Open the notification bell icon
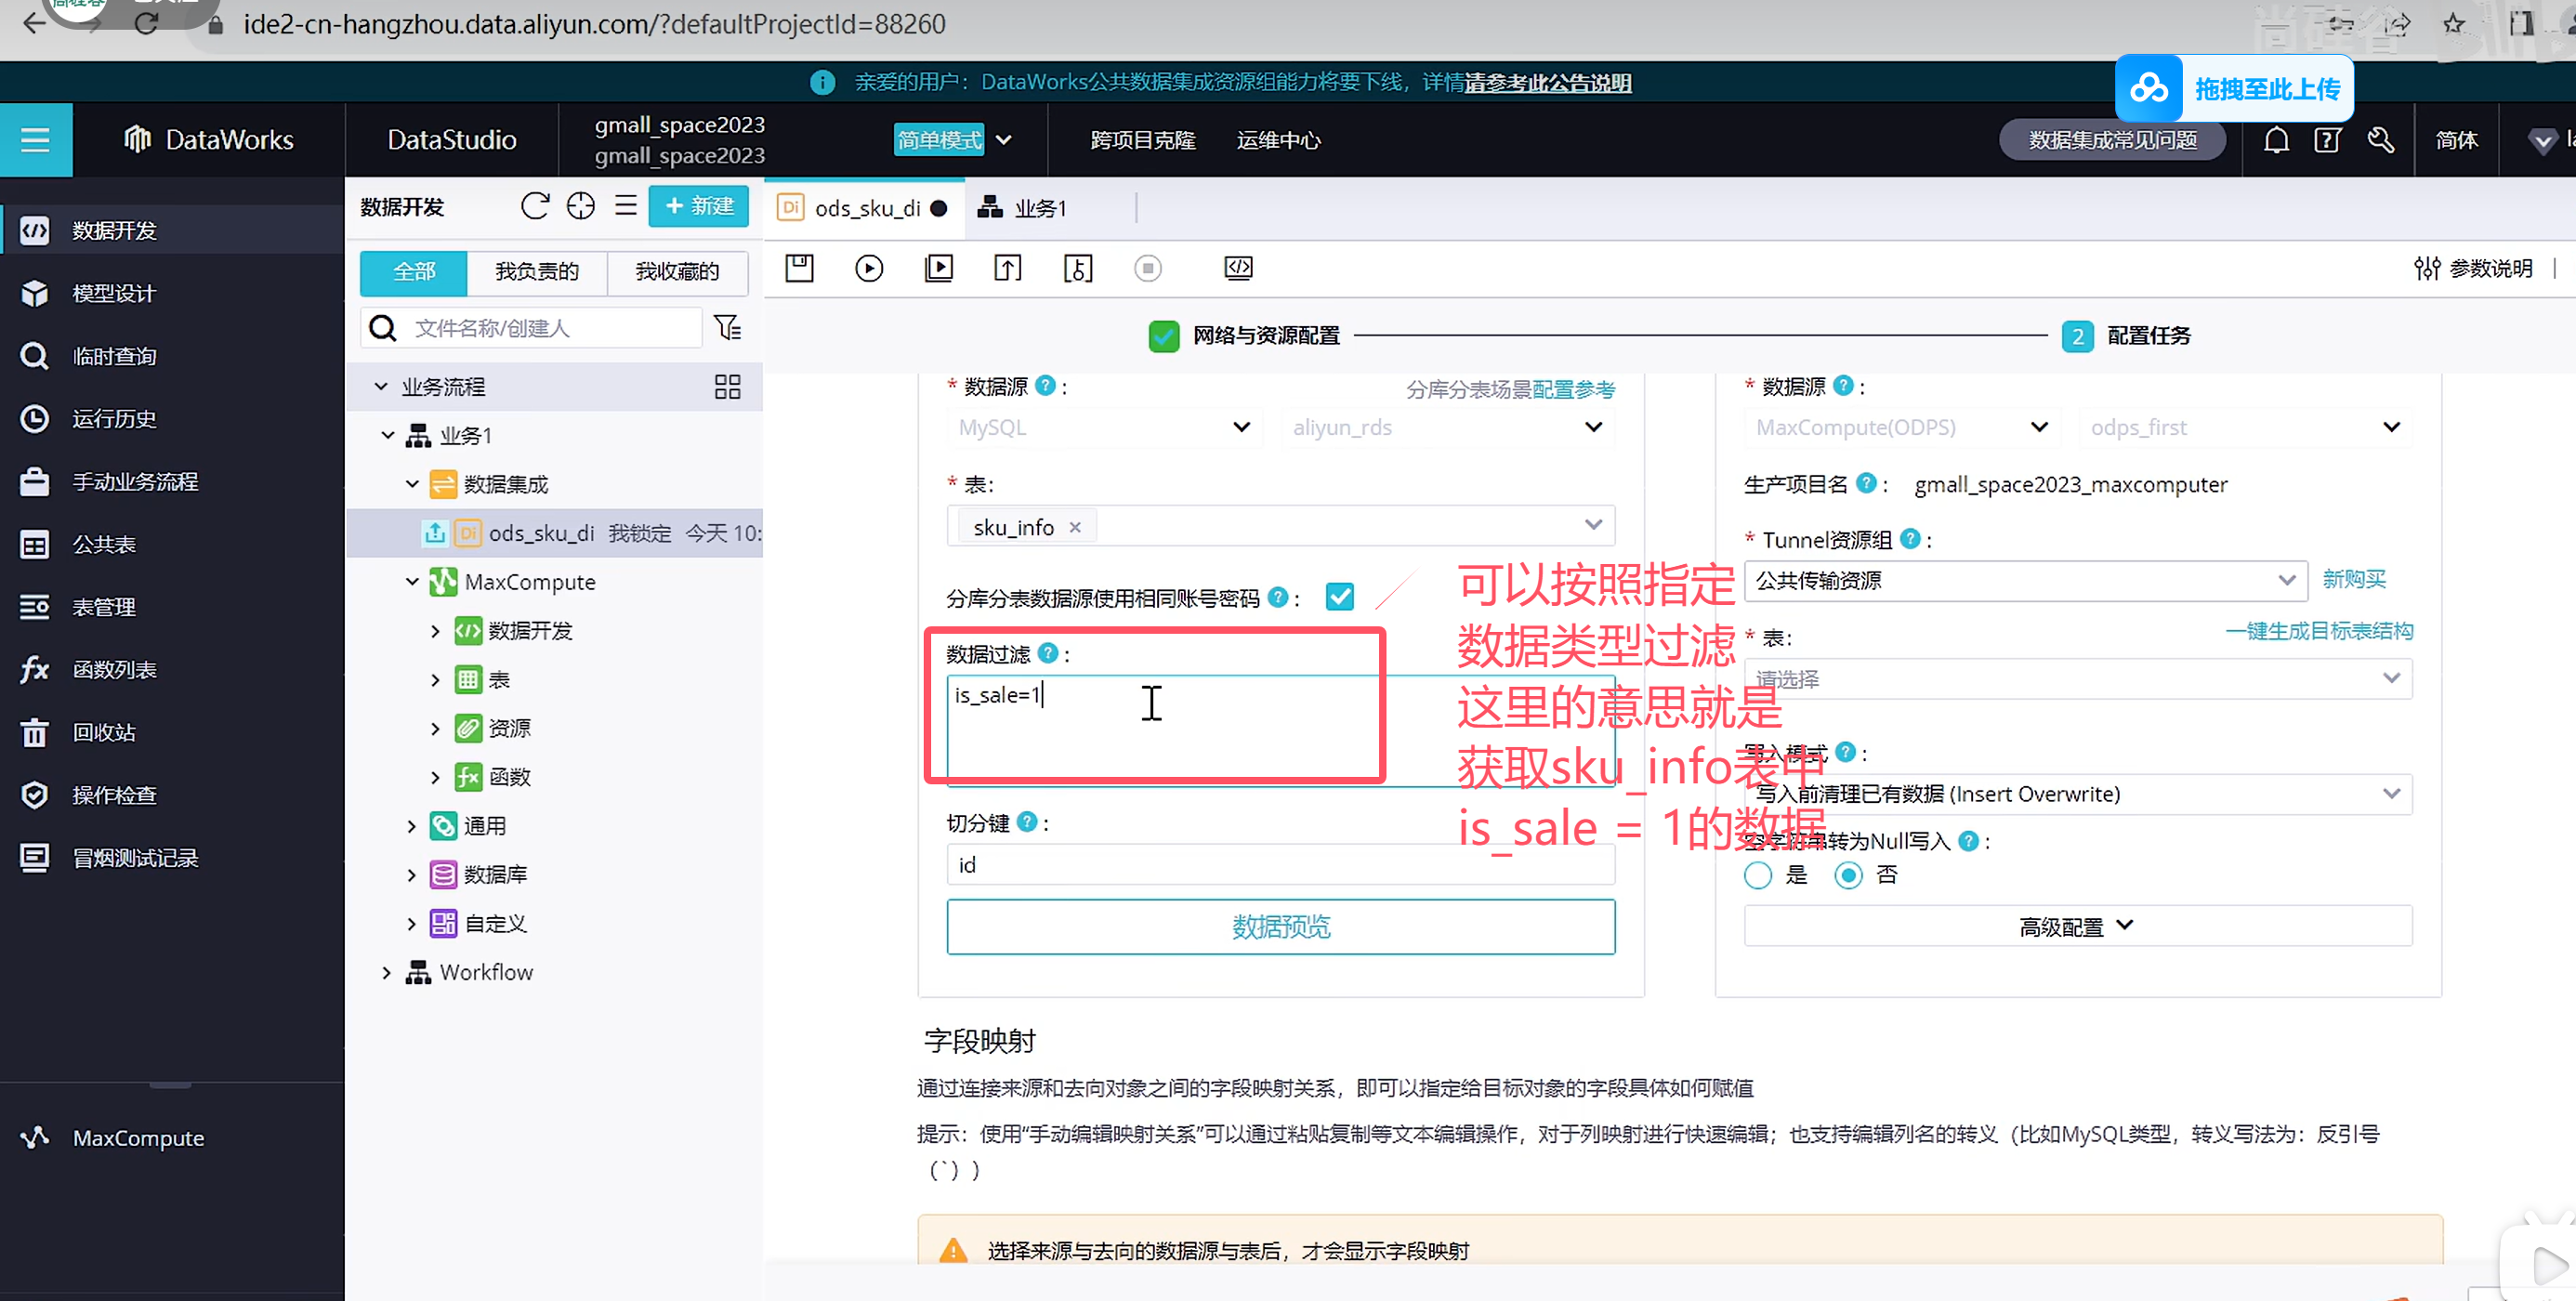2576x1301 pixels. pos(2275,140)
